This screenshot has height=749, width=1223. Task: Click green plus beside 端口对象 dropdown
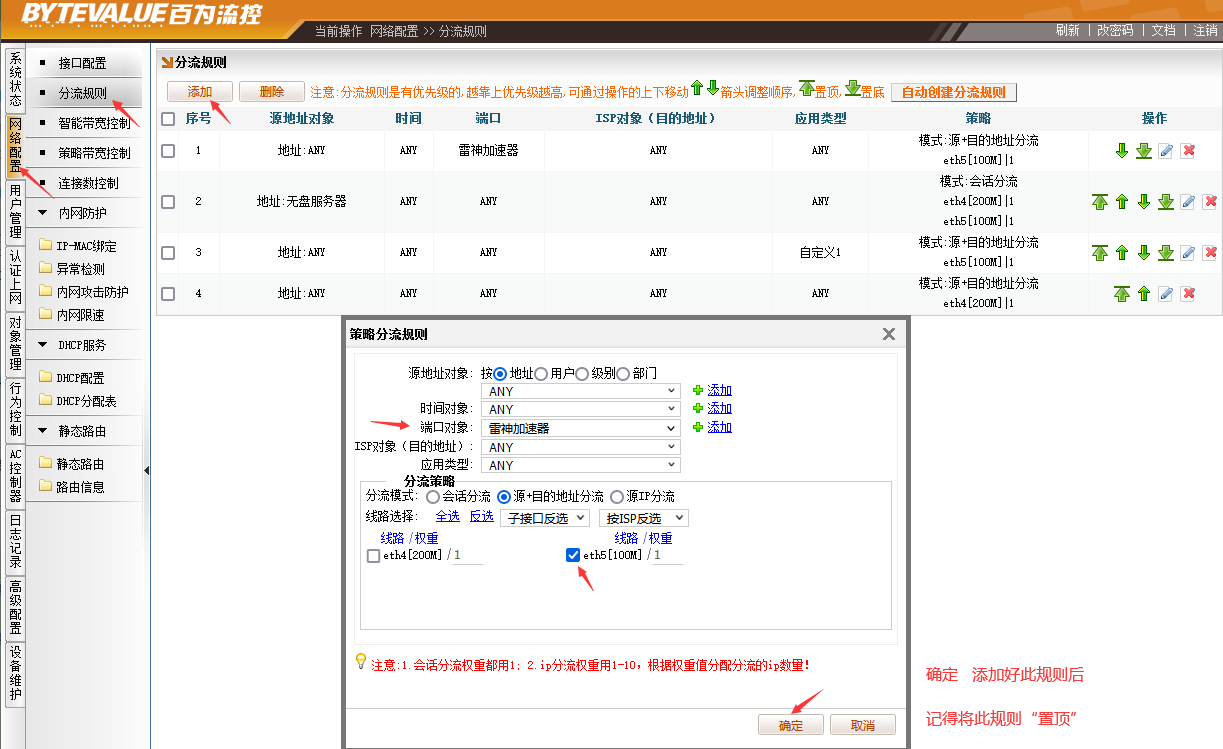[x=698, y=427]
